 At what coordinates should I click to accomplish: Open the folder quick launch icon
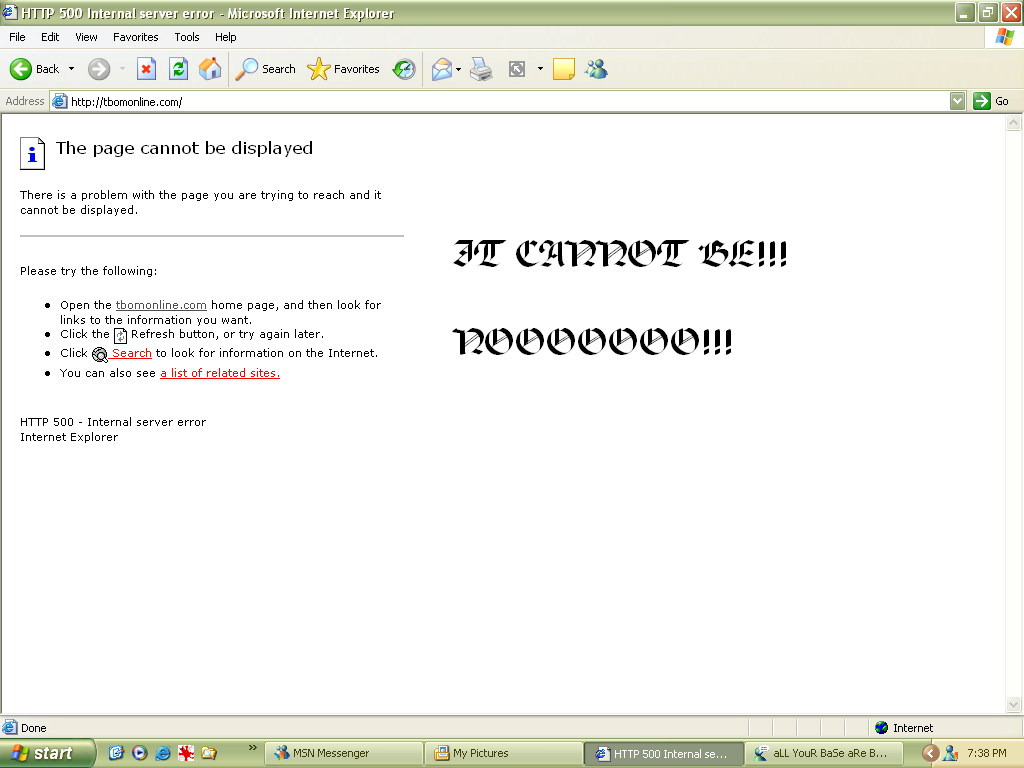(209, 753)
